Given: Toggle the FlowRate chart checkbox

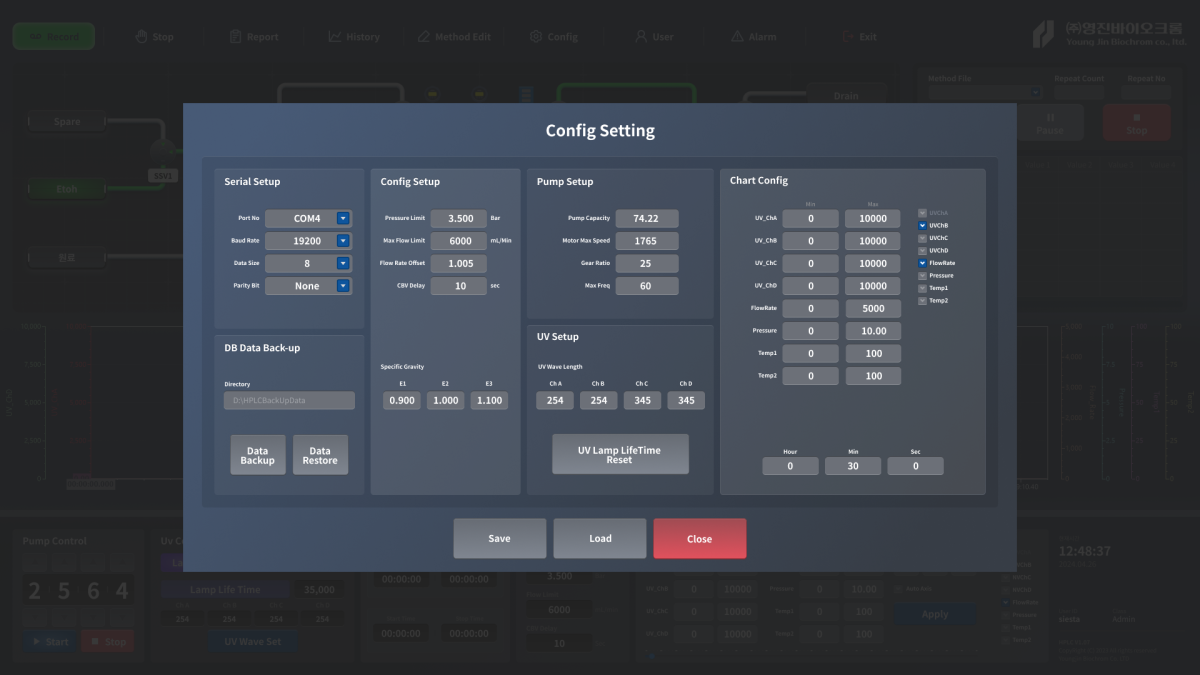Looking at the screenshot, I should 922,263.
